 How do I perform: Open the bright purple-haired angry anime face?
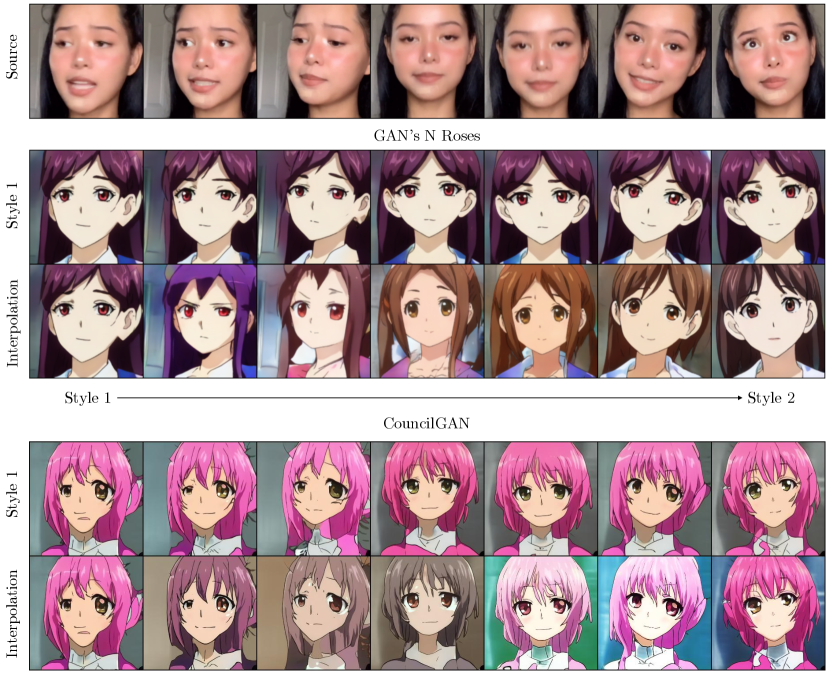200,321
